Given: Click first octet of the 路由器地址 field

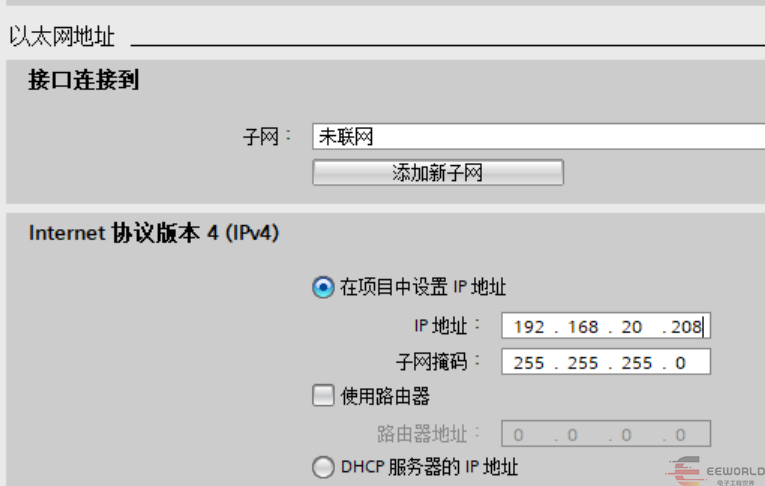Looking at the screenshot, I should coord(519,434).
